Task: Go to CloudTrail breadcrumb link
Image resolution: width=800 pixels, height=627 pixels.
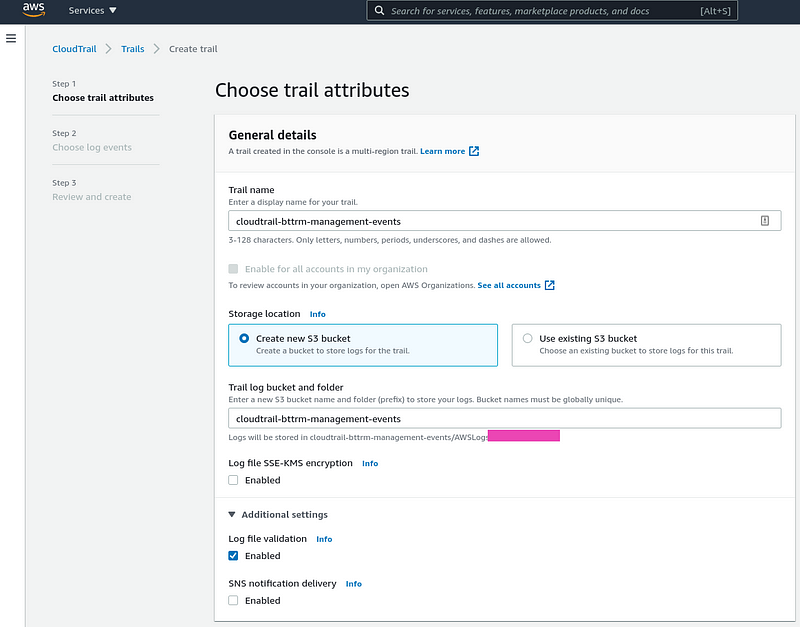Action: [x=74, y=49]
